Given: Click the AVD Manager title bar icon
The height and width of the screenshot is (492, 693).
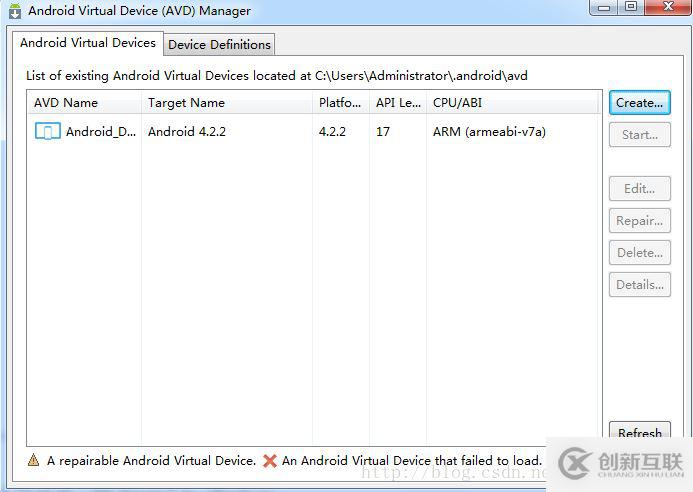Looking at the screenshot, I should (x=15, y=11).
